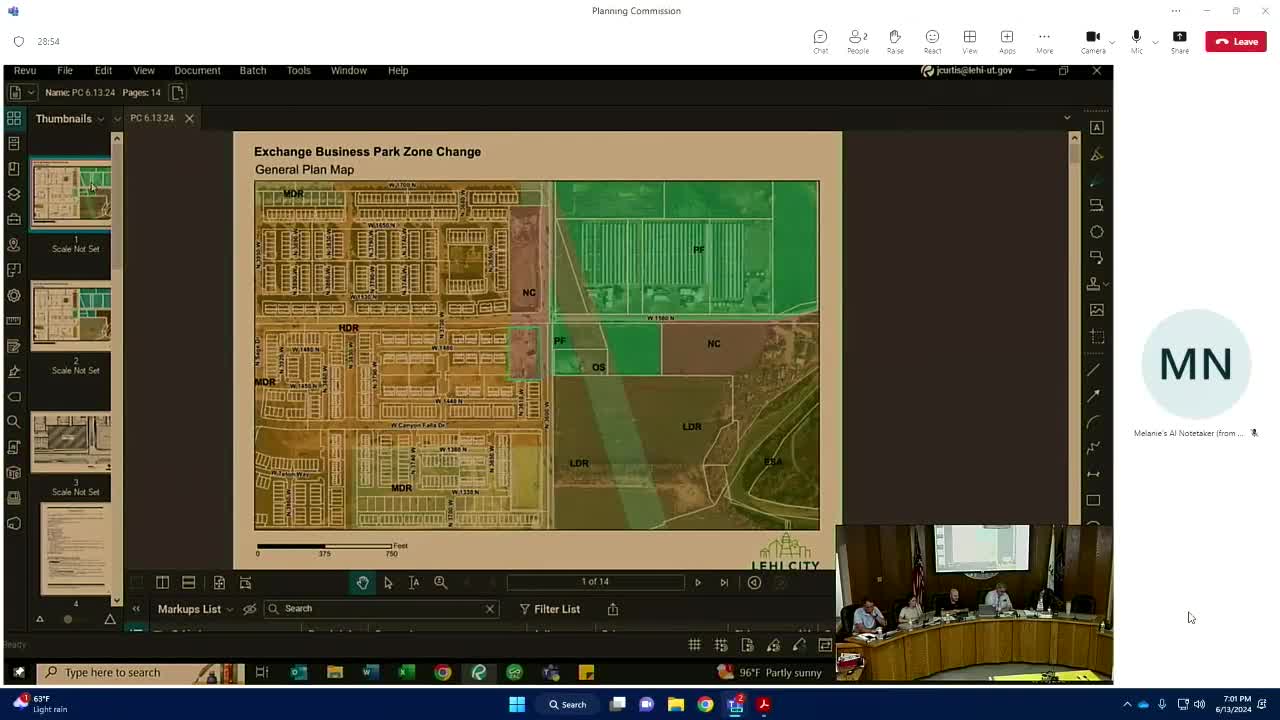Toggle hidden markups visibility in Markups List

(x=250, y=609)
